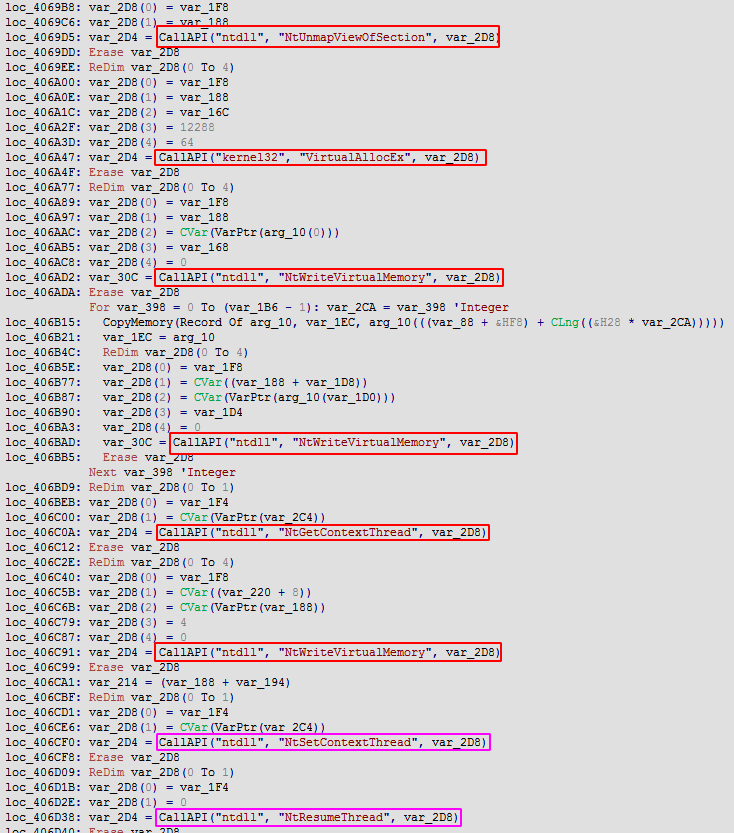734x833 pixels.
Task: Click the ReDim line at loc_406C2E
Action: [x=161, y=562]
